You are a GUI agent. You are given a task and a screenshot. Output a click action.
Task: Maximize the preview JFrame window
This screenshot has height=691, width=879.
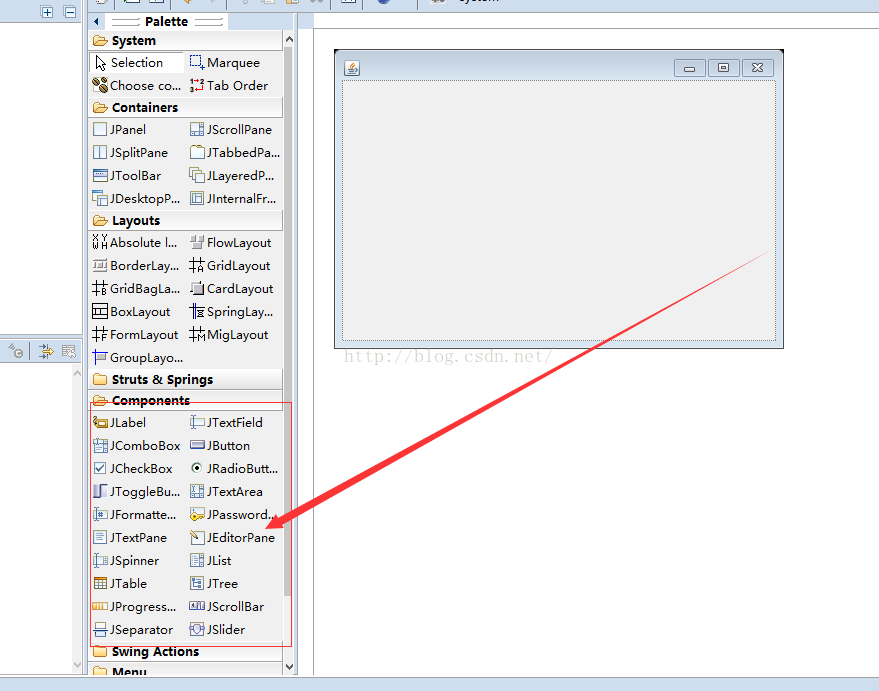point(724,68)
